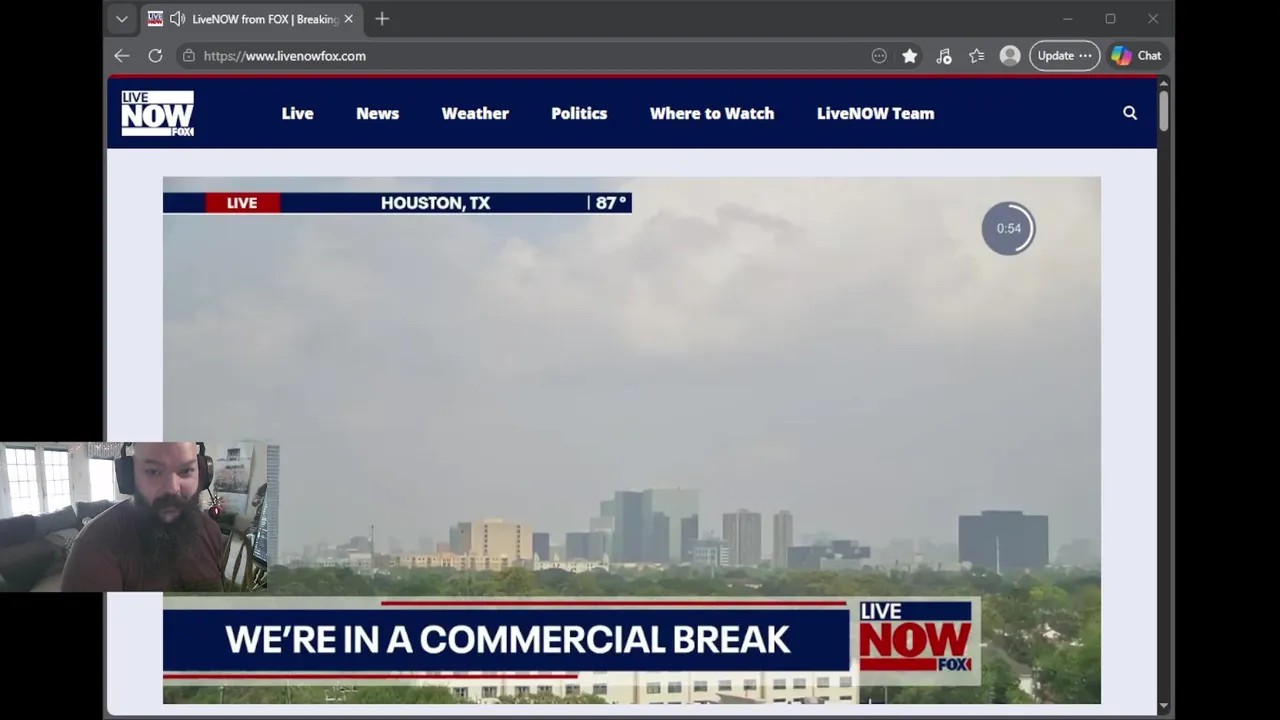
Task: Reload the livenowfox.com page
Action: pyautogui.click(x=155, y=56)
